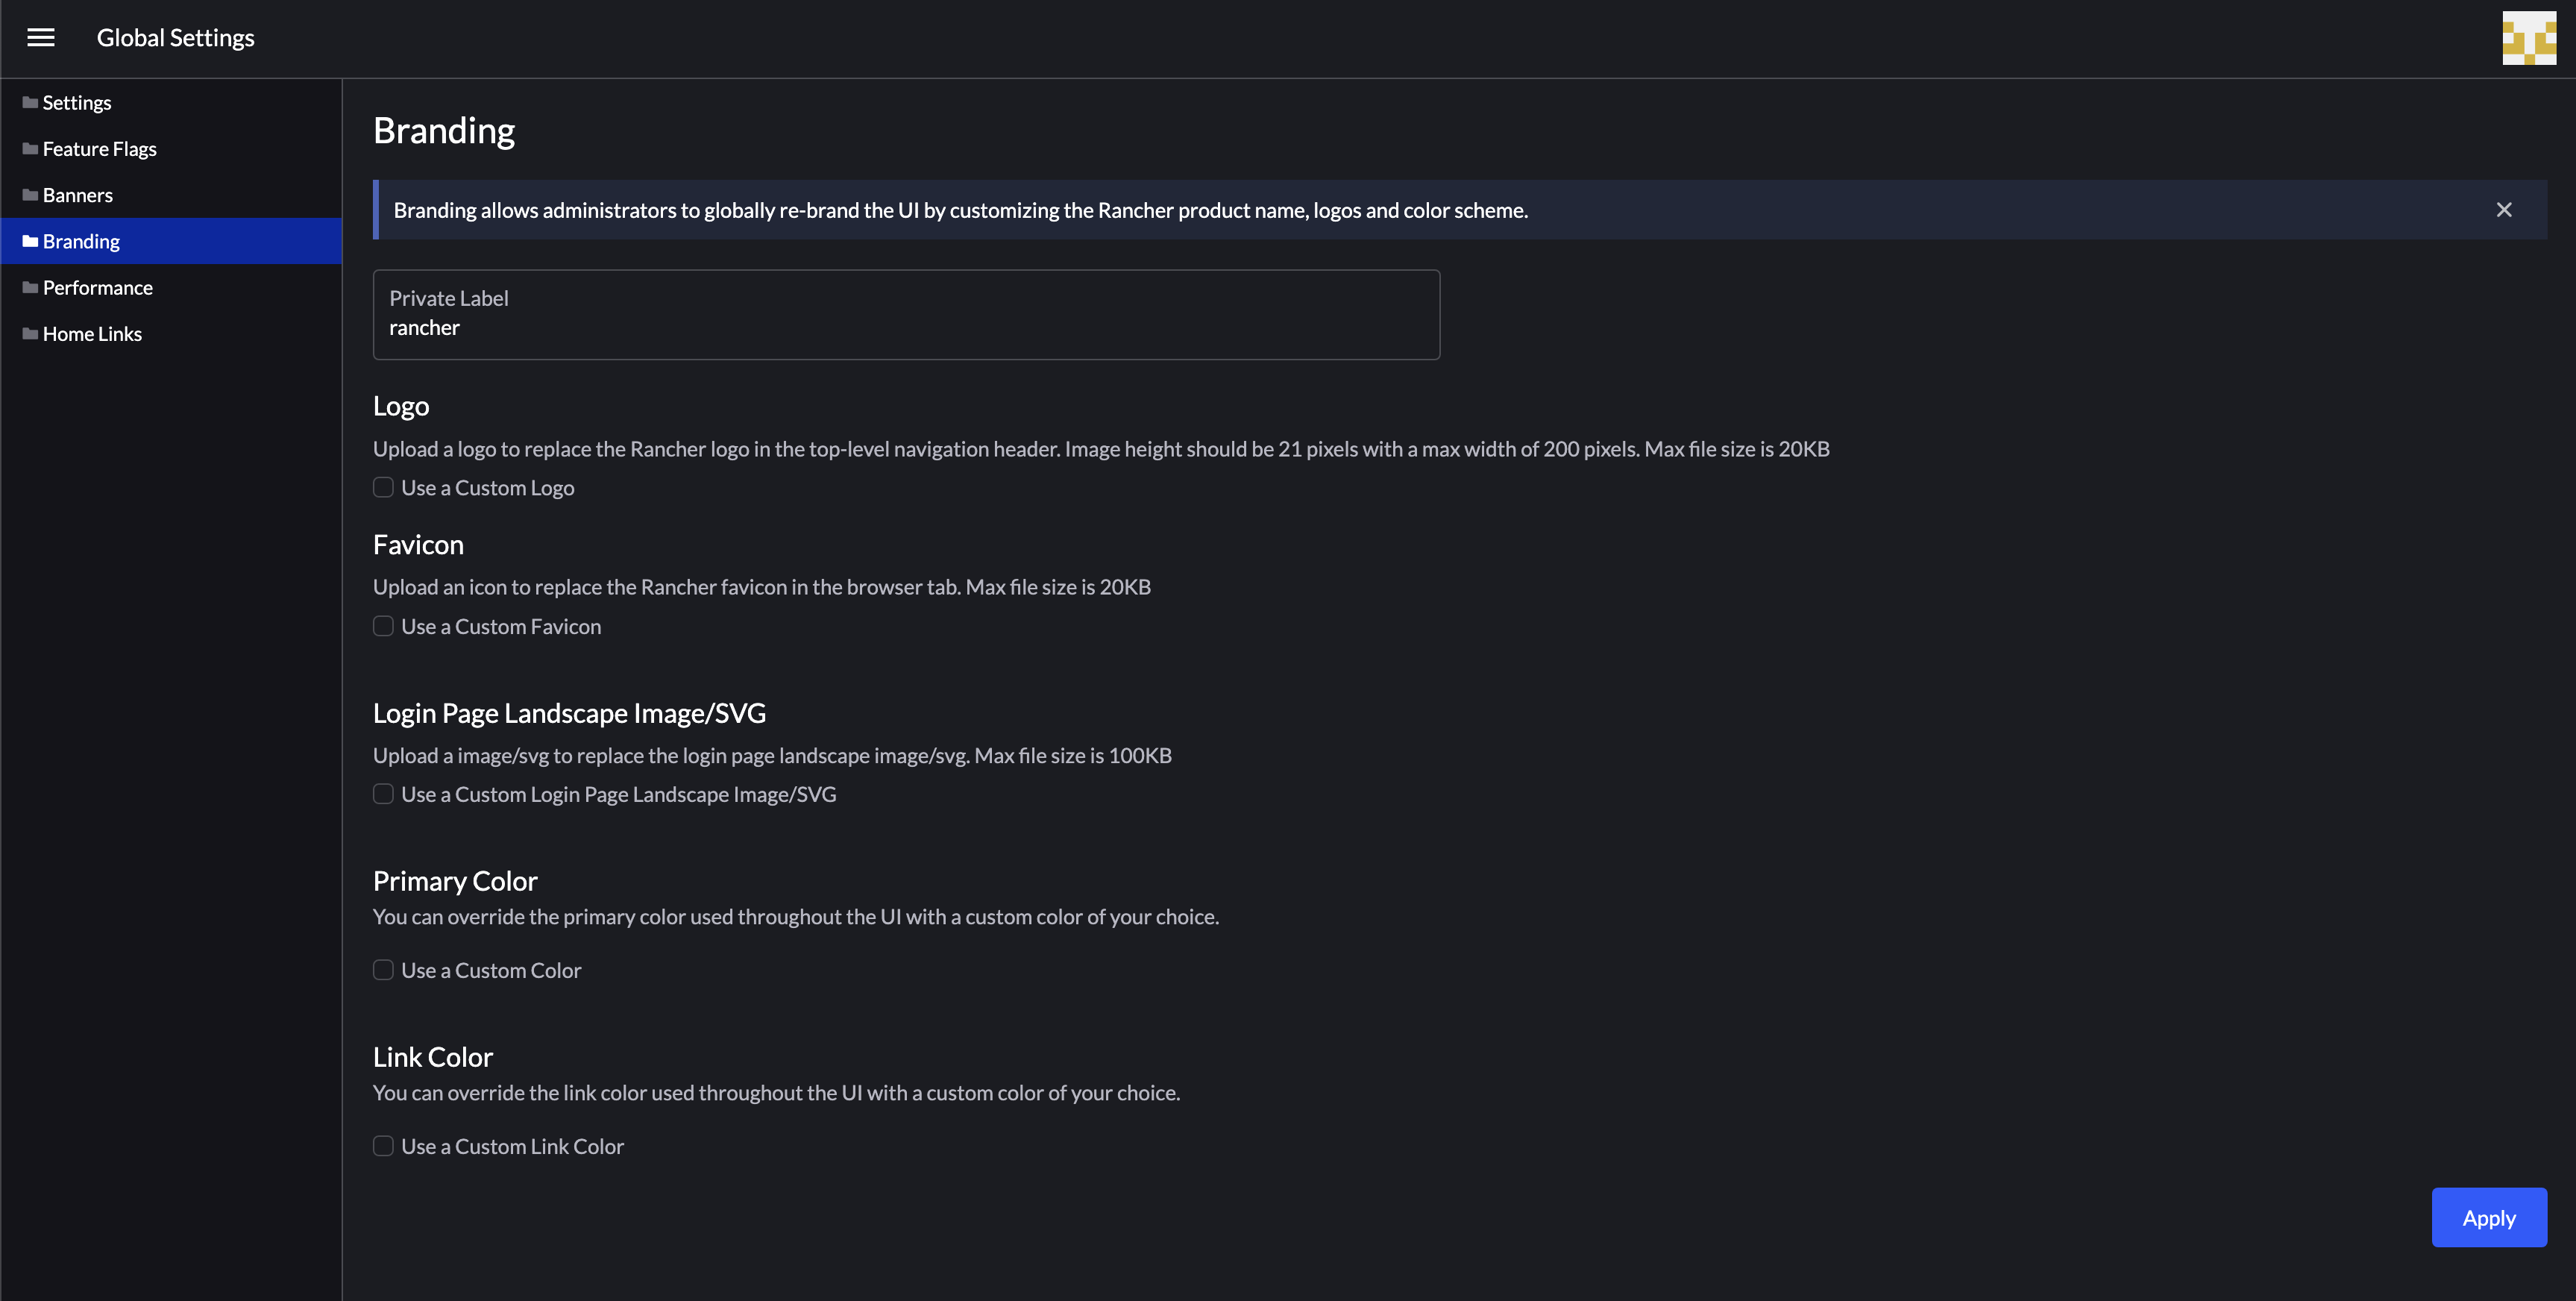
Task: Apply the branding changes
Action: tap(2489, 1217)
